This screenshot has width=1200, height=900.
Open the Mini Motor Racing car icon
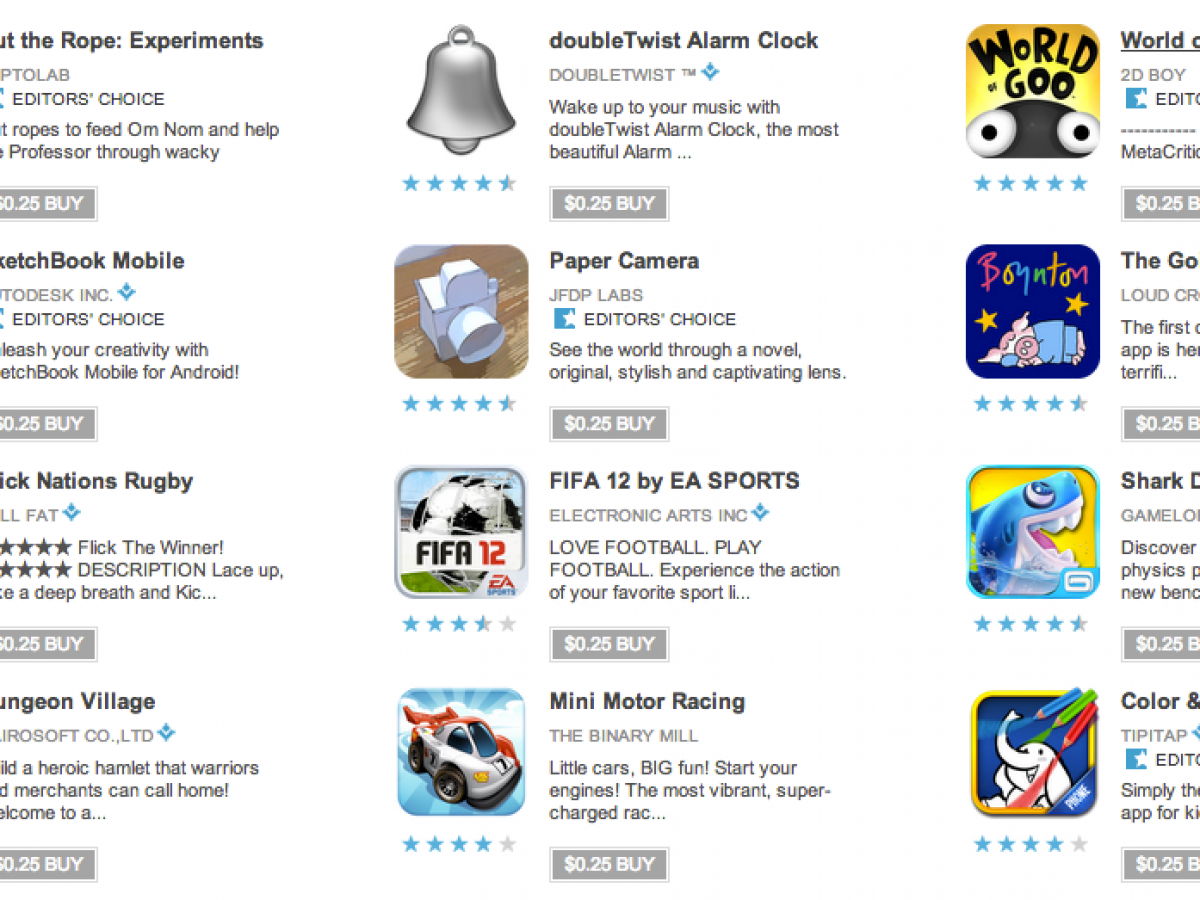[461, 752]
